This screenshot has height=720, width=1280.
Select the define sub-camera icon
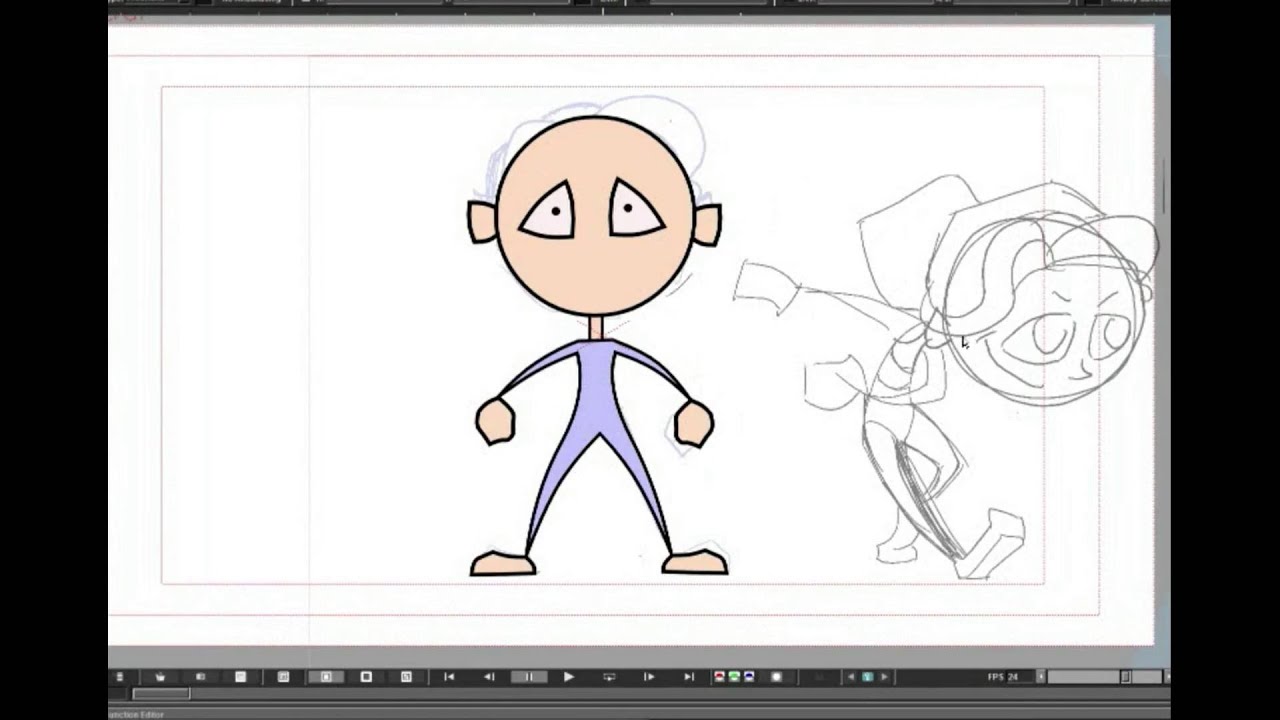click(283, 677)
